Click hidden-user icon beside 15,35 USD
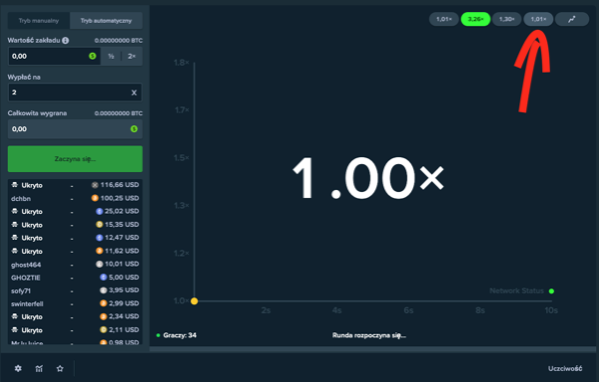Viewport: 599px width, 382px height. (15, 225)
